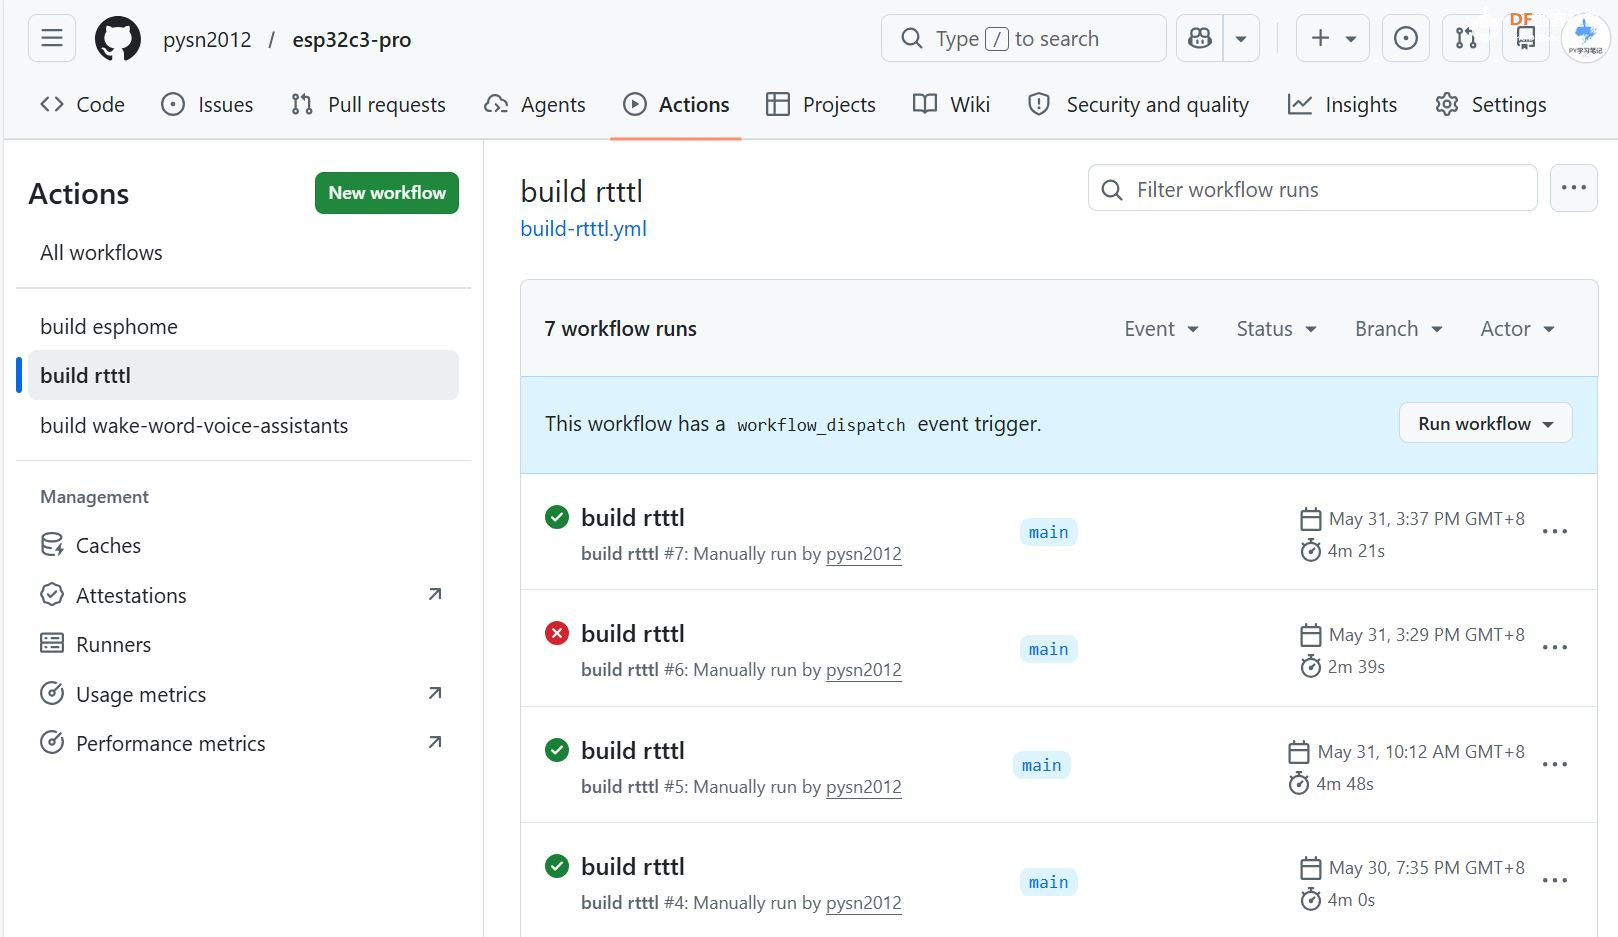
Task: Open three-dot menu for run #6
Action: coord(1555,647)
